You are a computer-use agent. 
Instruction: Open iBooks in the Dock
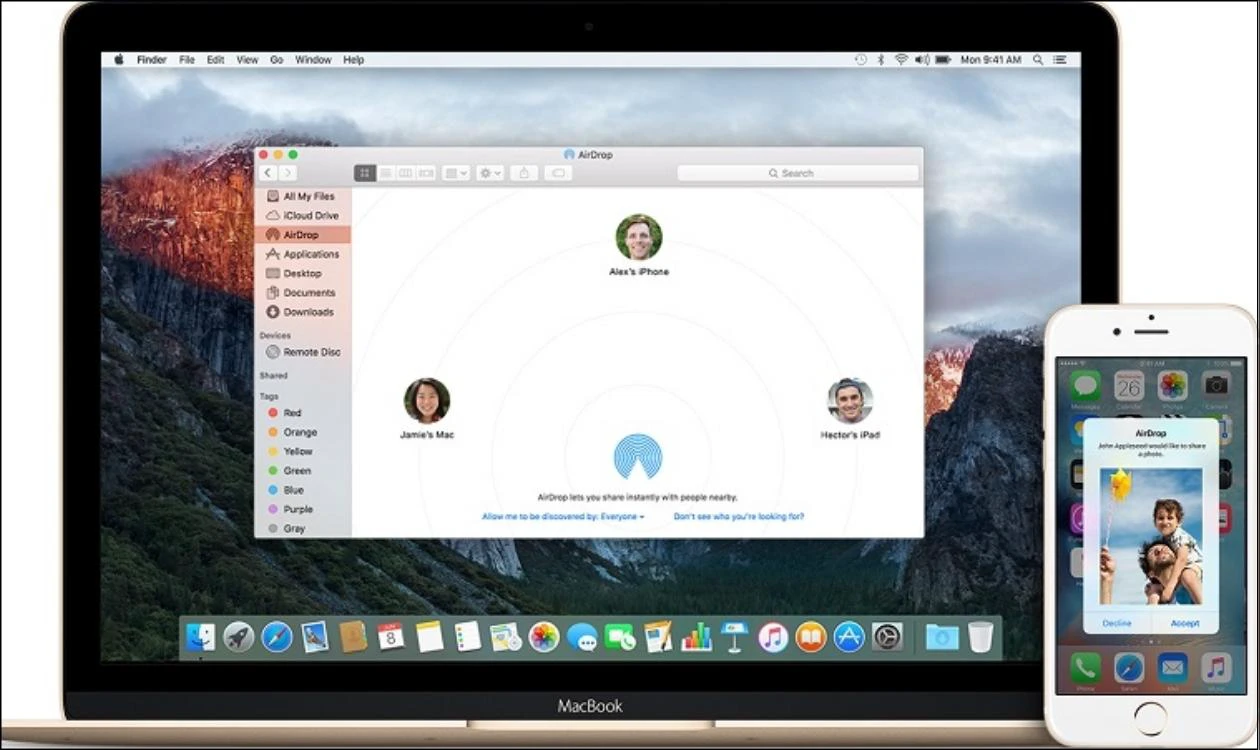click(810, 636)
